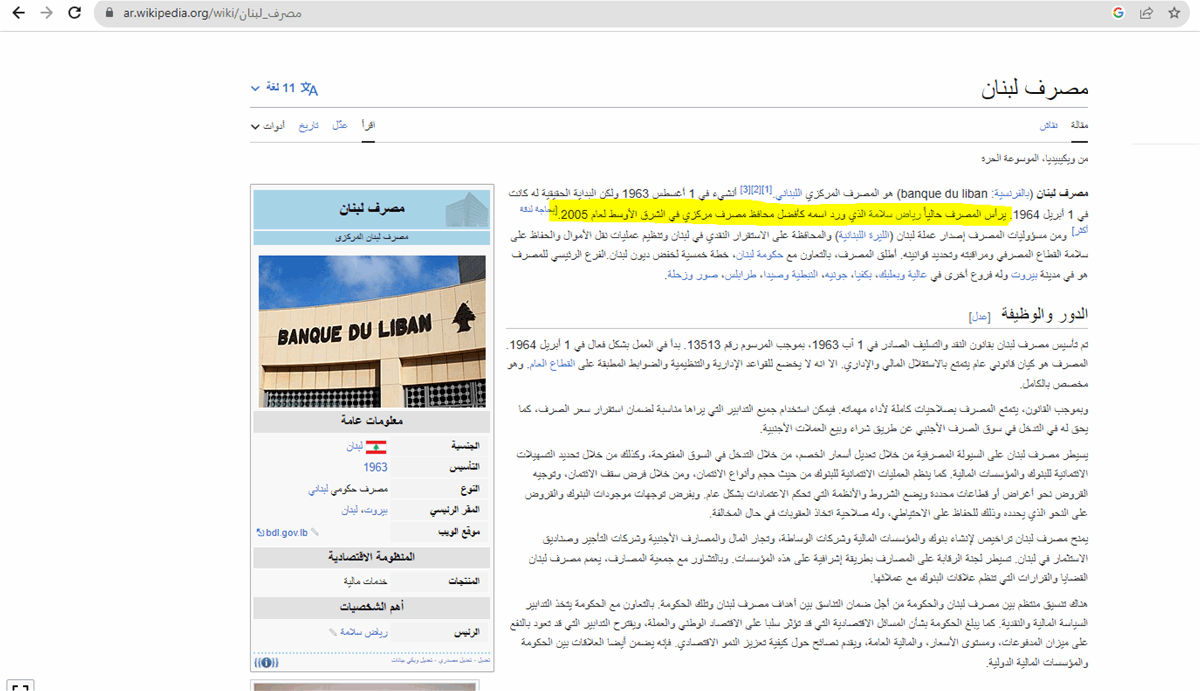Follow the صيدا city link
Screen dimensions: 1200x691
pos(773,273)
